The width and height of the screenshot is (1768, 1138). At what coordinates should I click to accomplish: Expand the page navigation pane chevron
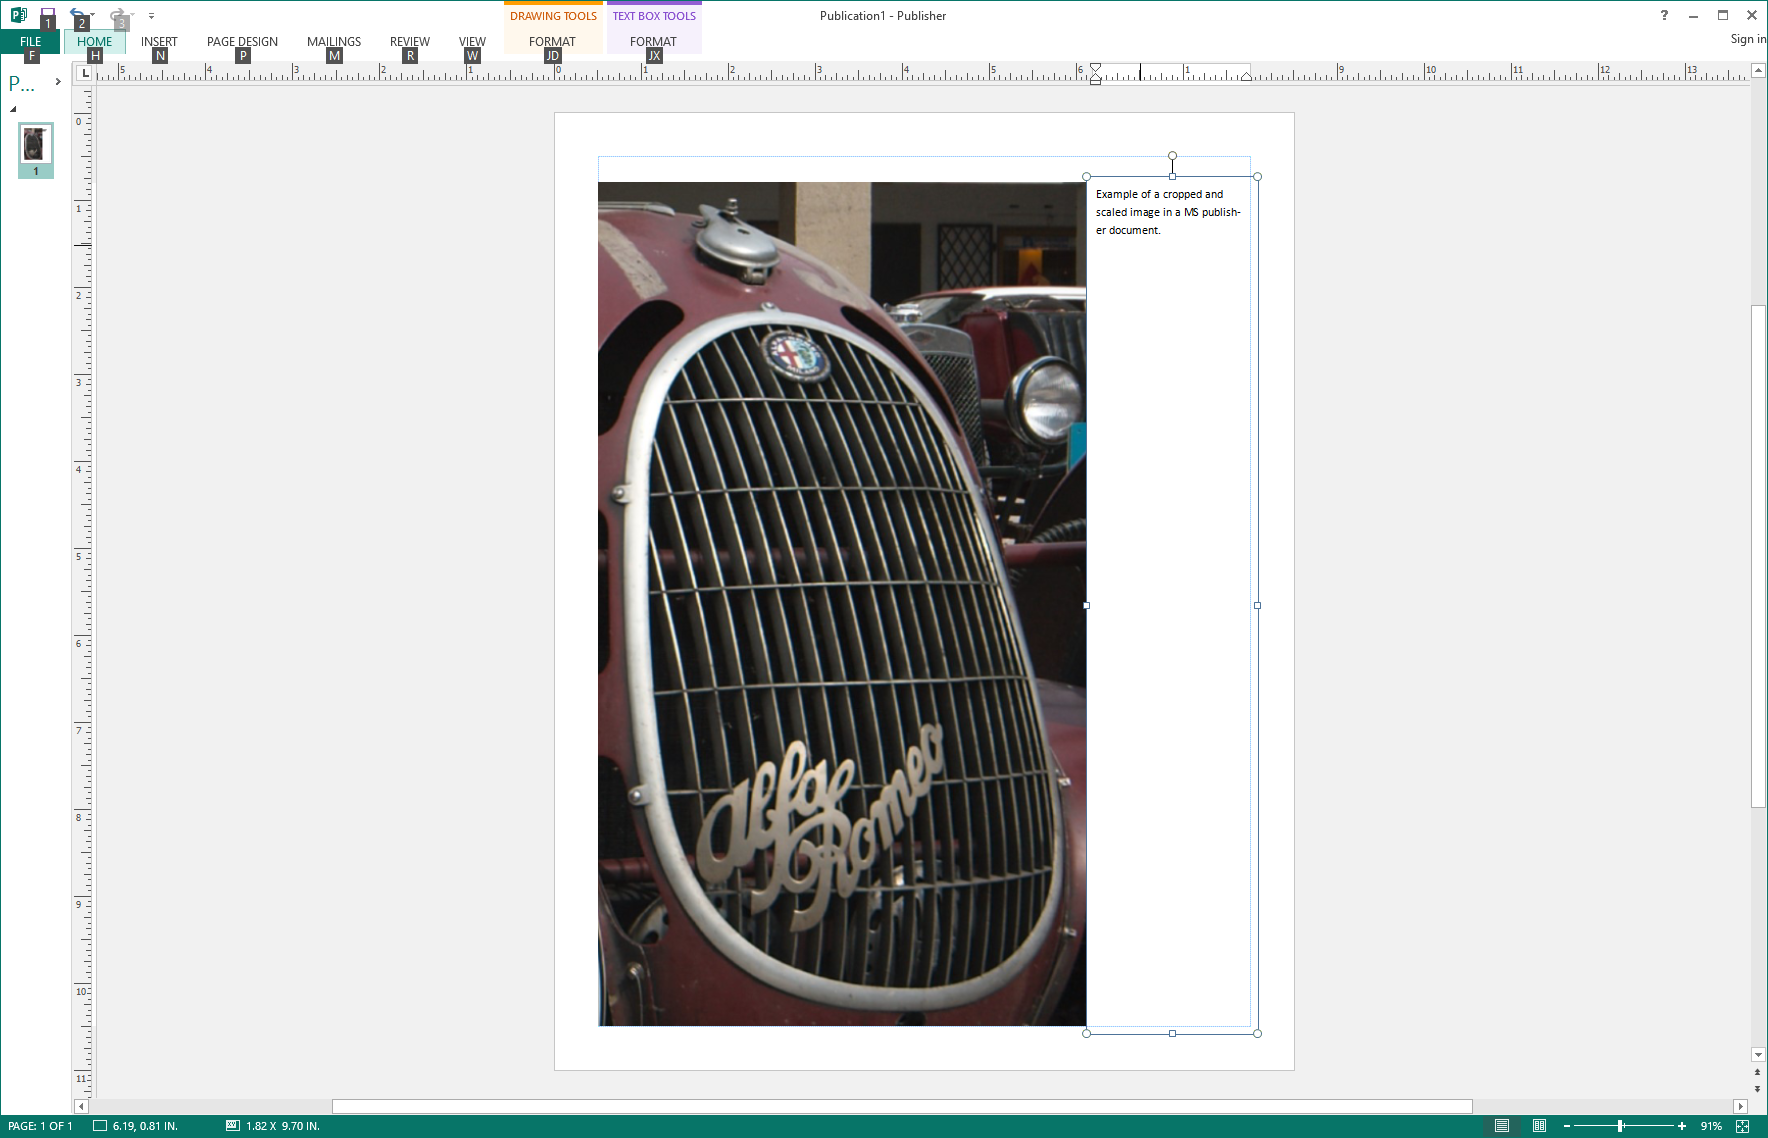click(58, 82)
